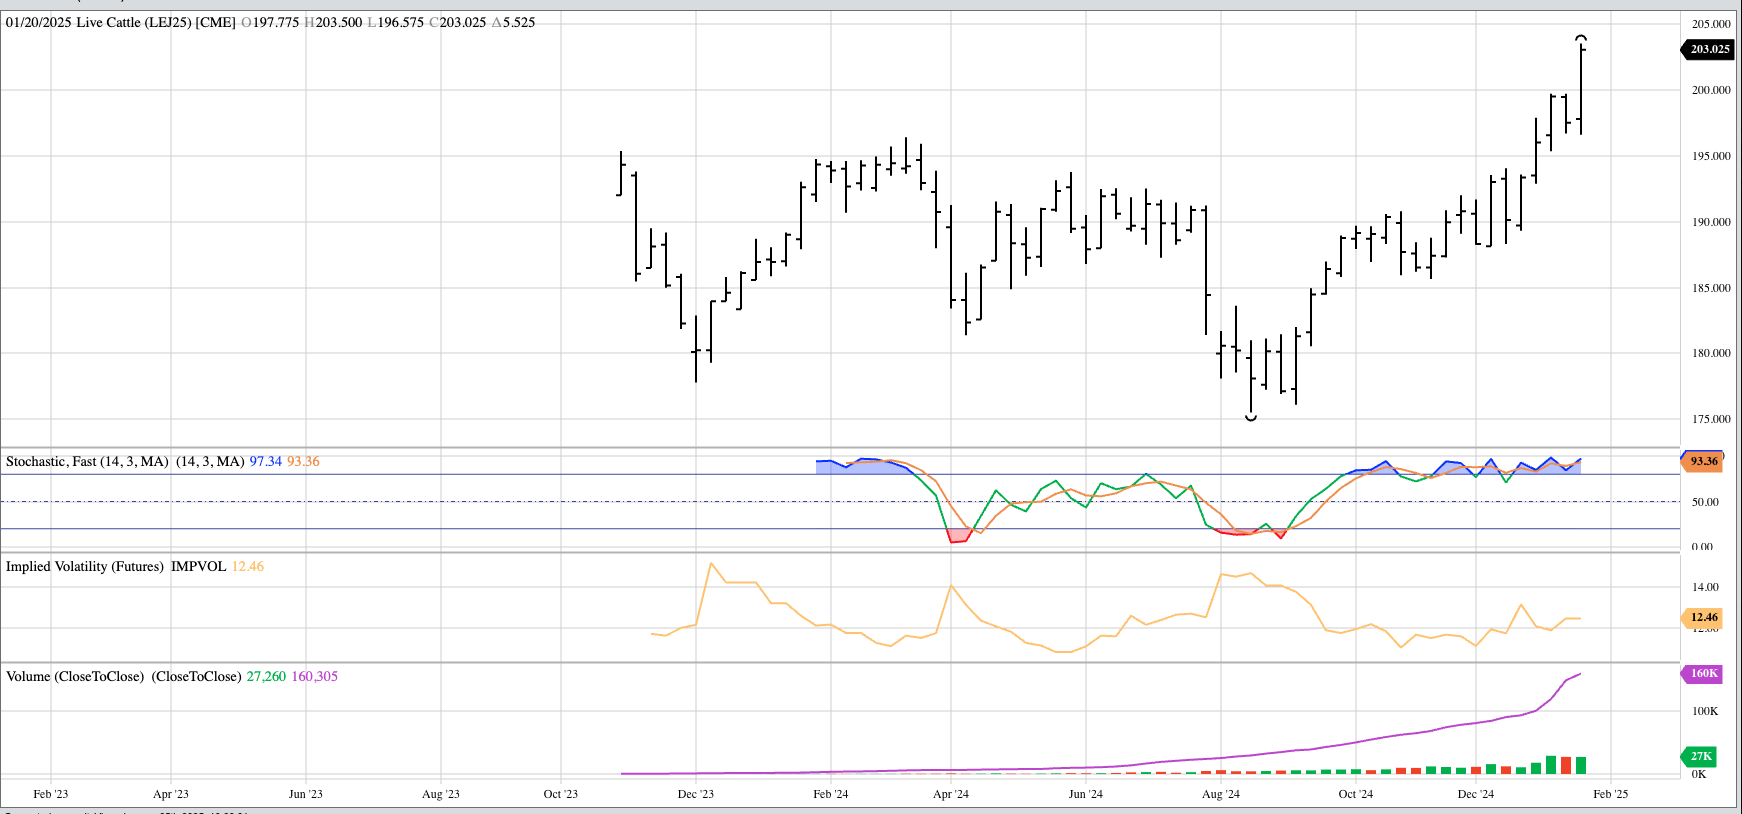Click the red stochastic oversold area near April 2024
Screen dimensions: 1742x814
tap(958, 536)
